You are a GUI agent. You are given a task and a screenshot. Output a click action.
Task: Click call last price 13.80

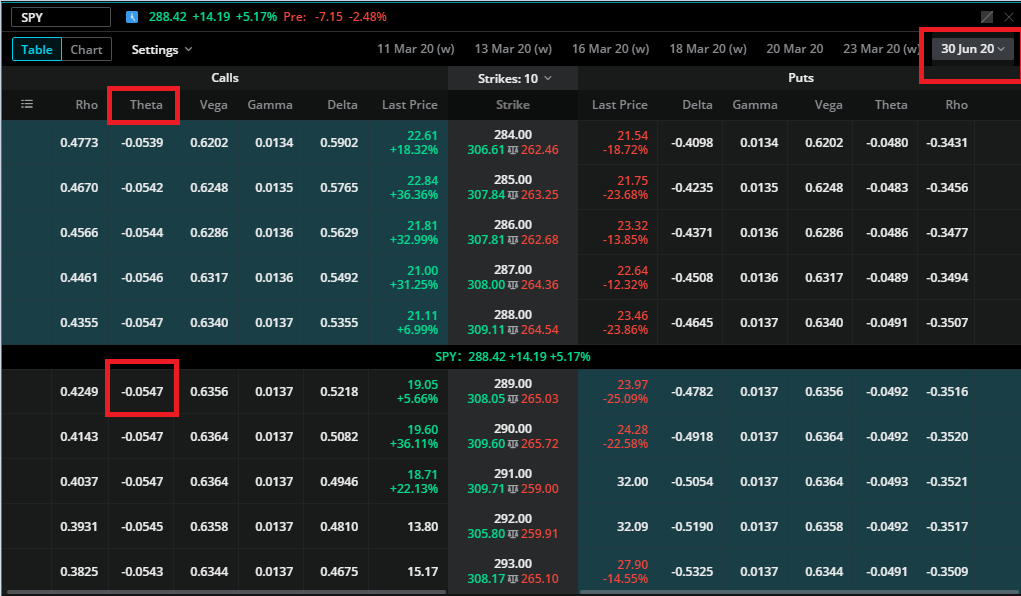(422, 526)
